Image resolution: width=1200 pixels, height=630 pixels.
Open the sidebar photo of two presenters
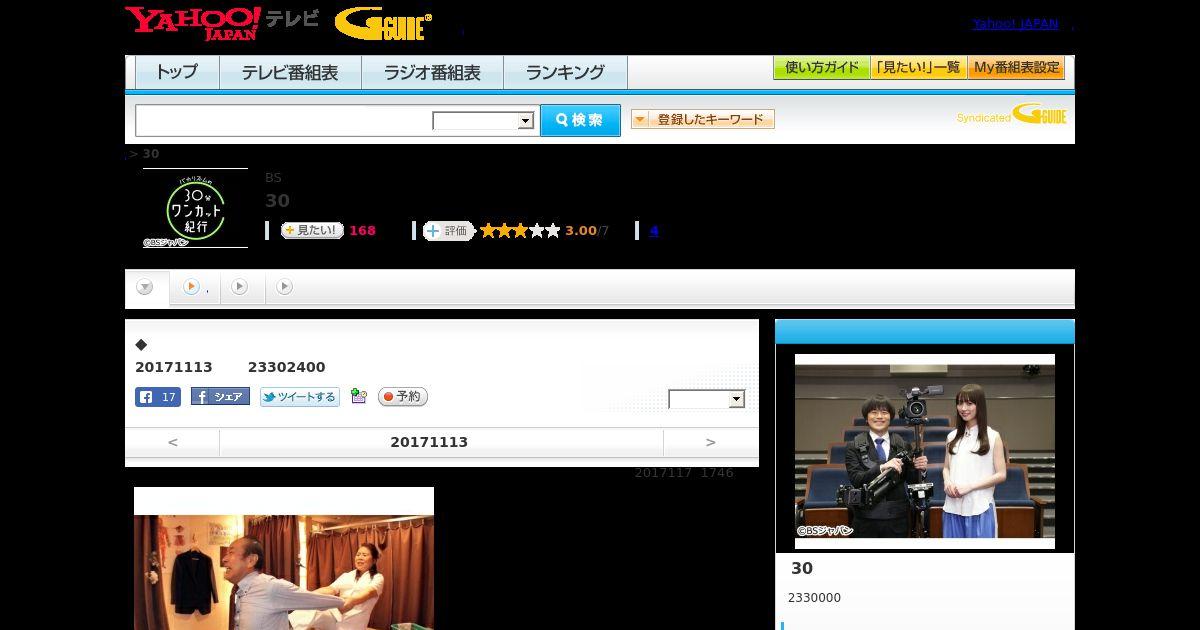click(925, 451)
